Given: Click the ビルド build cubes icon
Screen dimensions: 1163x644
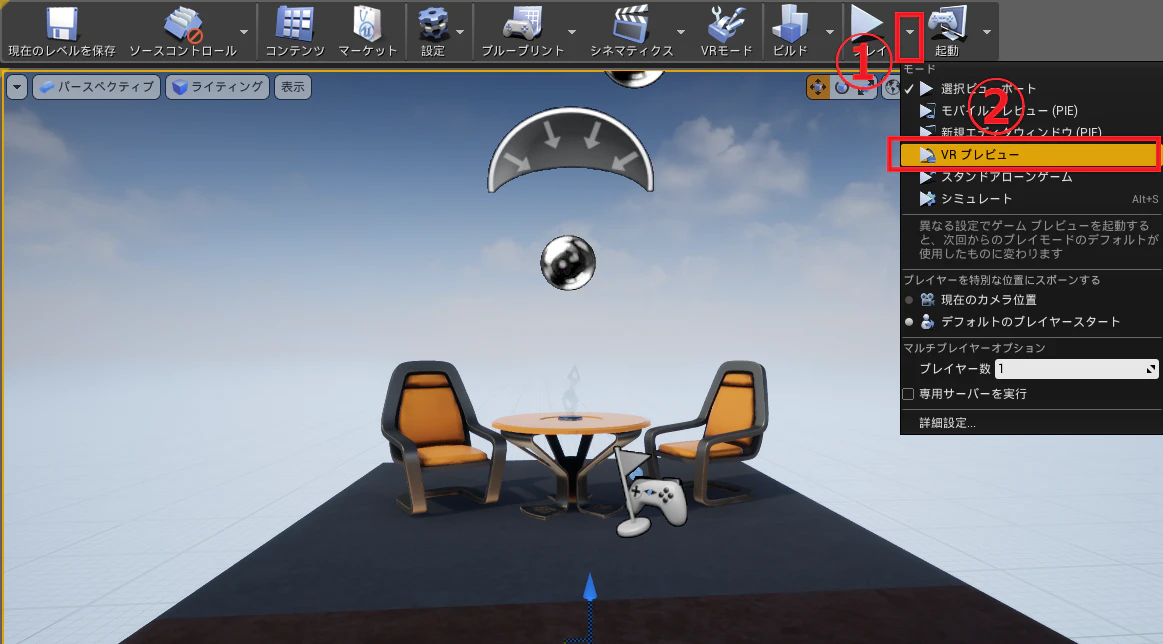Looking at the screenshot, I should (789, 24).
